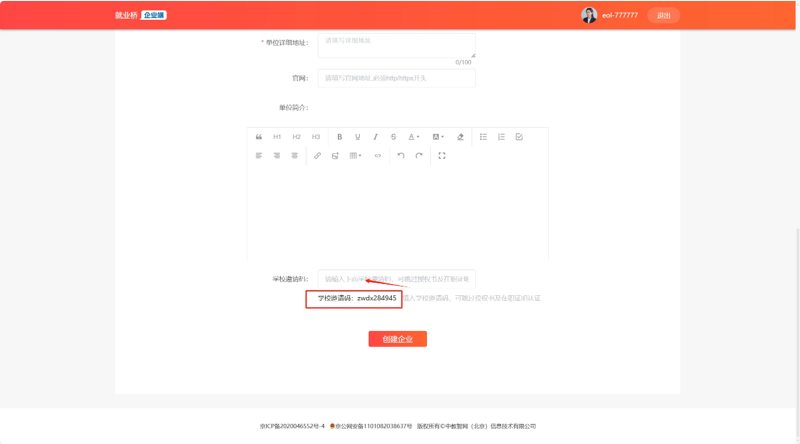This screenshot has width=800, height=444.
Task: Apply the H1 heading style
Action: [277, 137]
